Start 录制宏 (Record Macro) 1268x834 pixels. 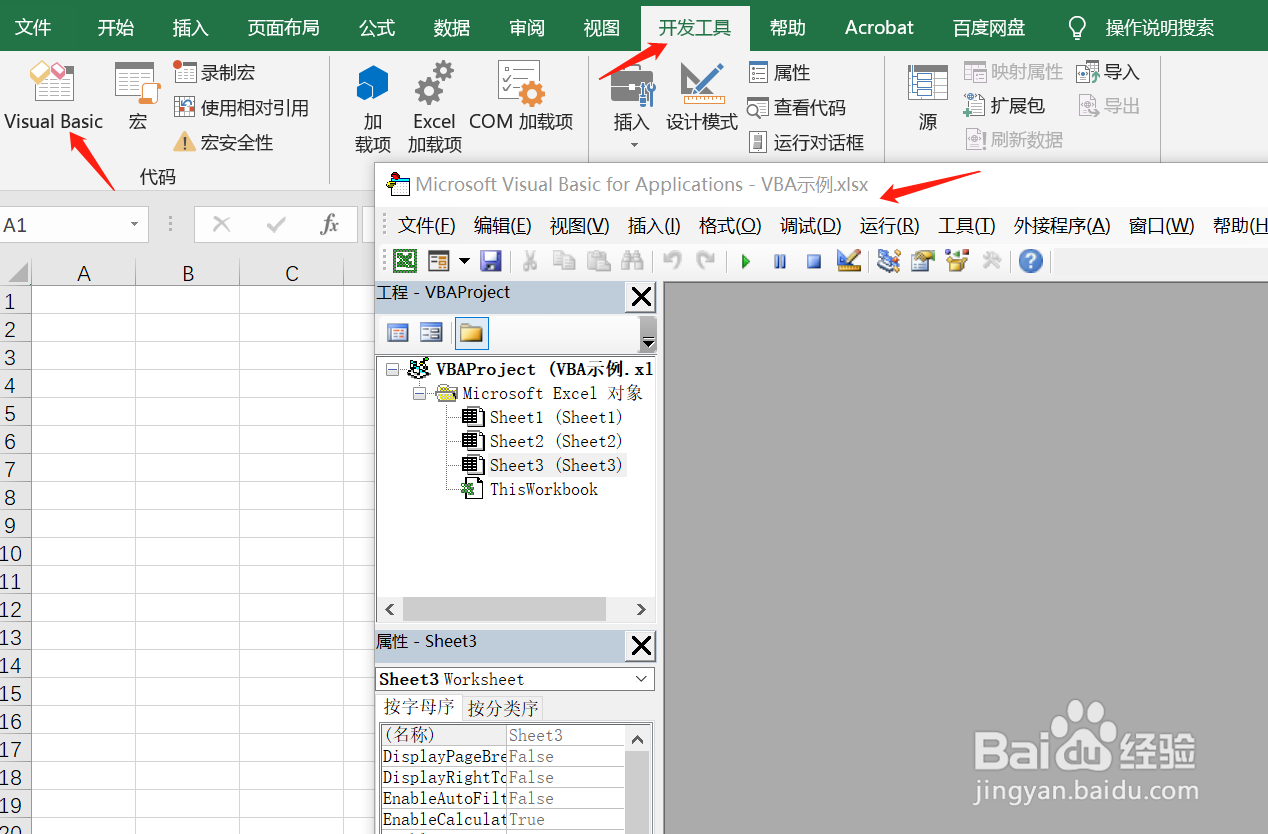click(215, 72)
